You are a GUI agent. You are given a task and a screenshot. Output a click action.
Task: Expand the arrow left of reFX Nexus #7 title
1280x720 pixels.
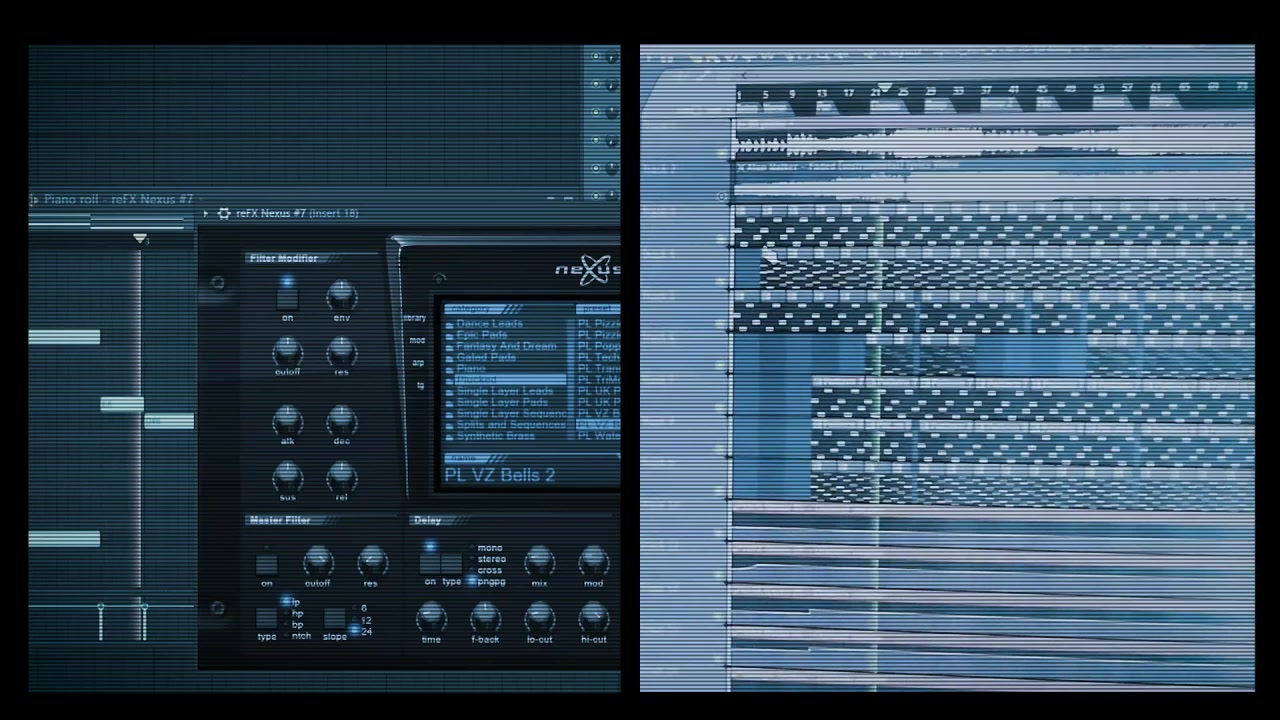[205, 213]
